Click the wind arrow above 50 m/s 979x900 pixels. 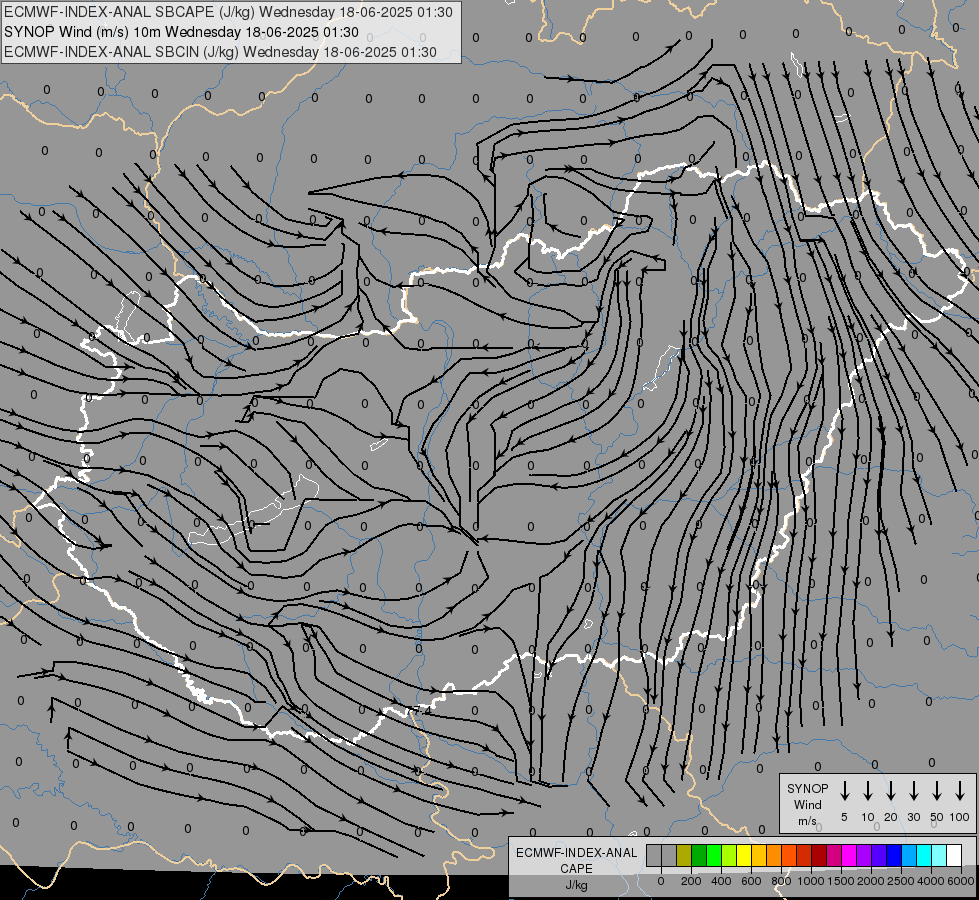(937, 791)
